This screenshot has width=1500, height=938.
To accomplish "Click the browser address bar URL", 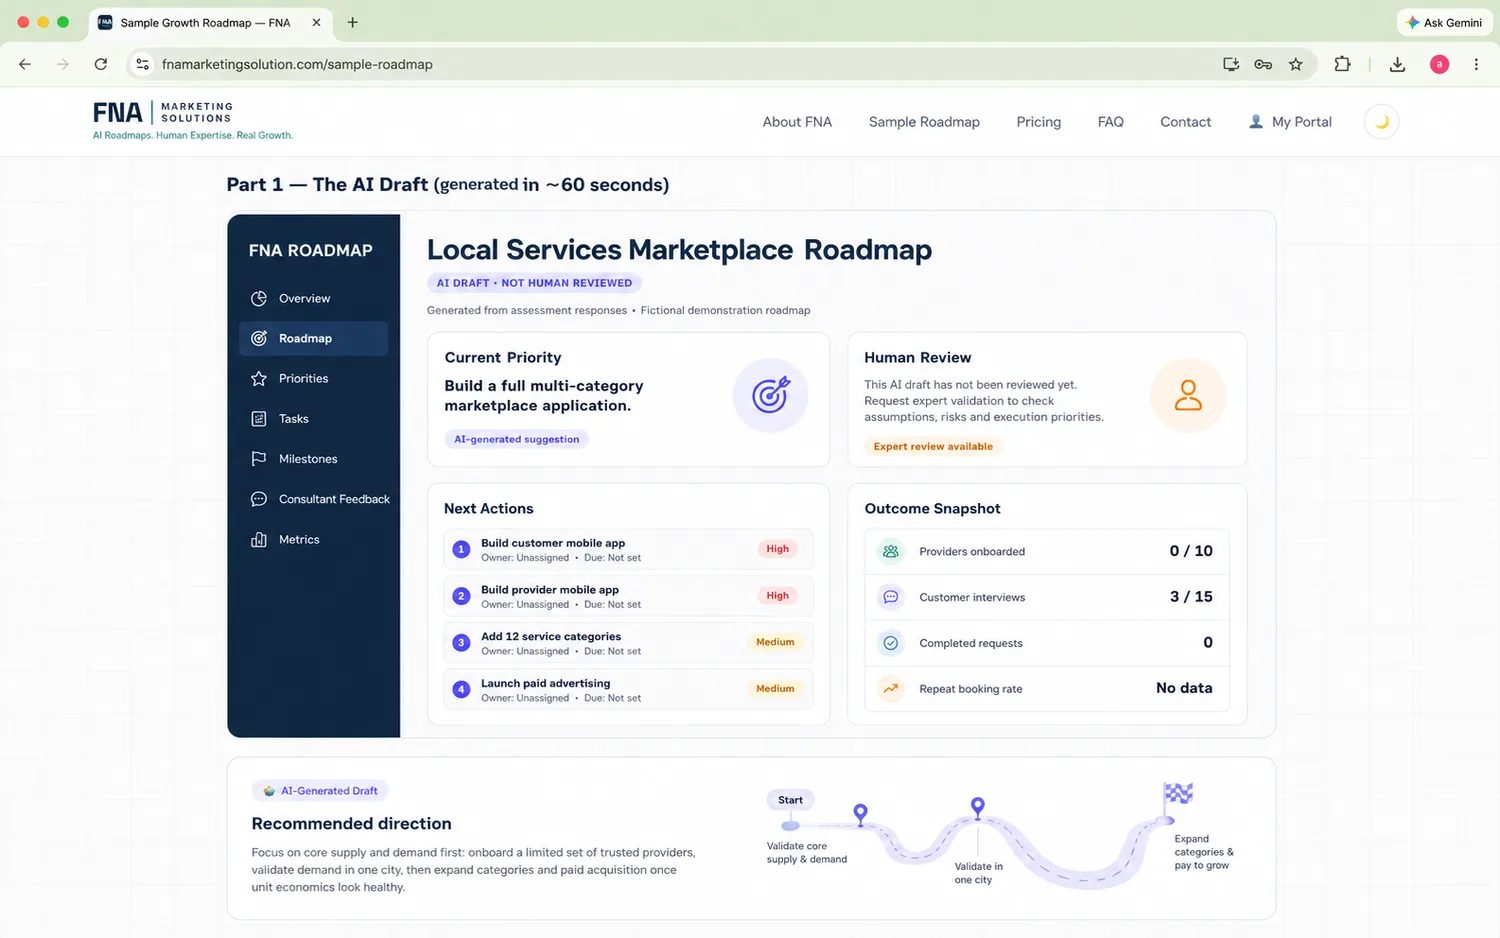I will (x=297, y=64).
